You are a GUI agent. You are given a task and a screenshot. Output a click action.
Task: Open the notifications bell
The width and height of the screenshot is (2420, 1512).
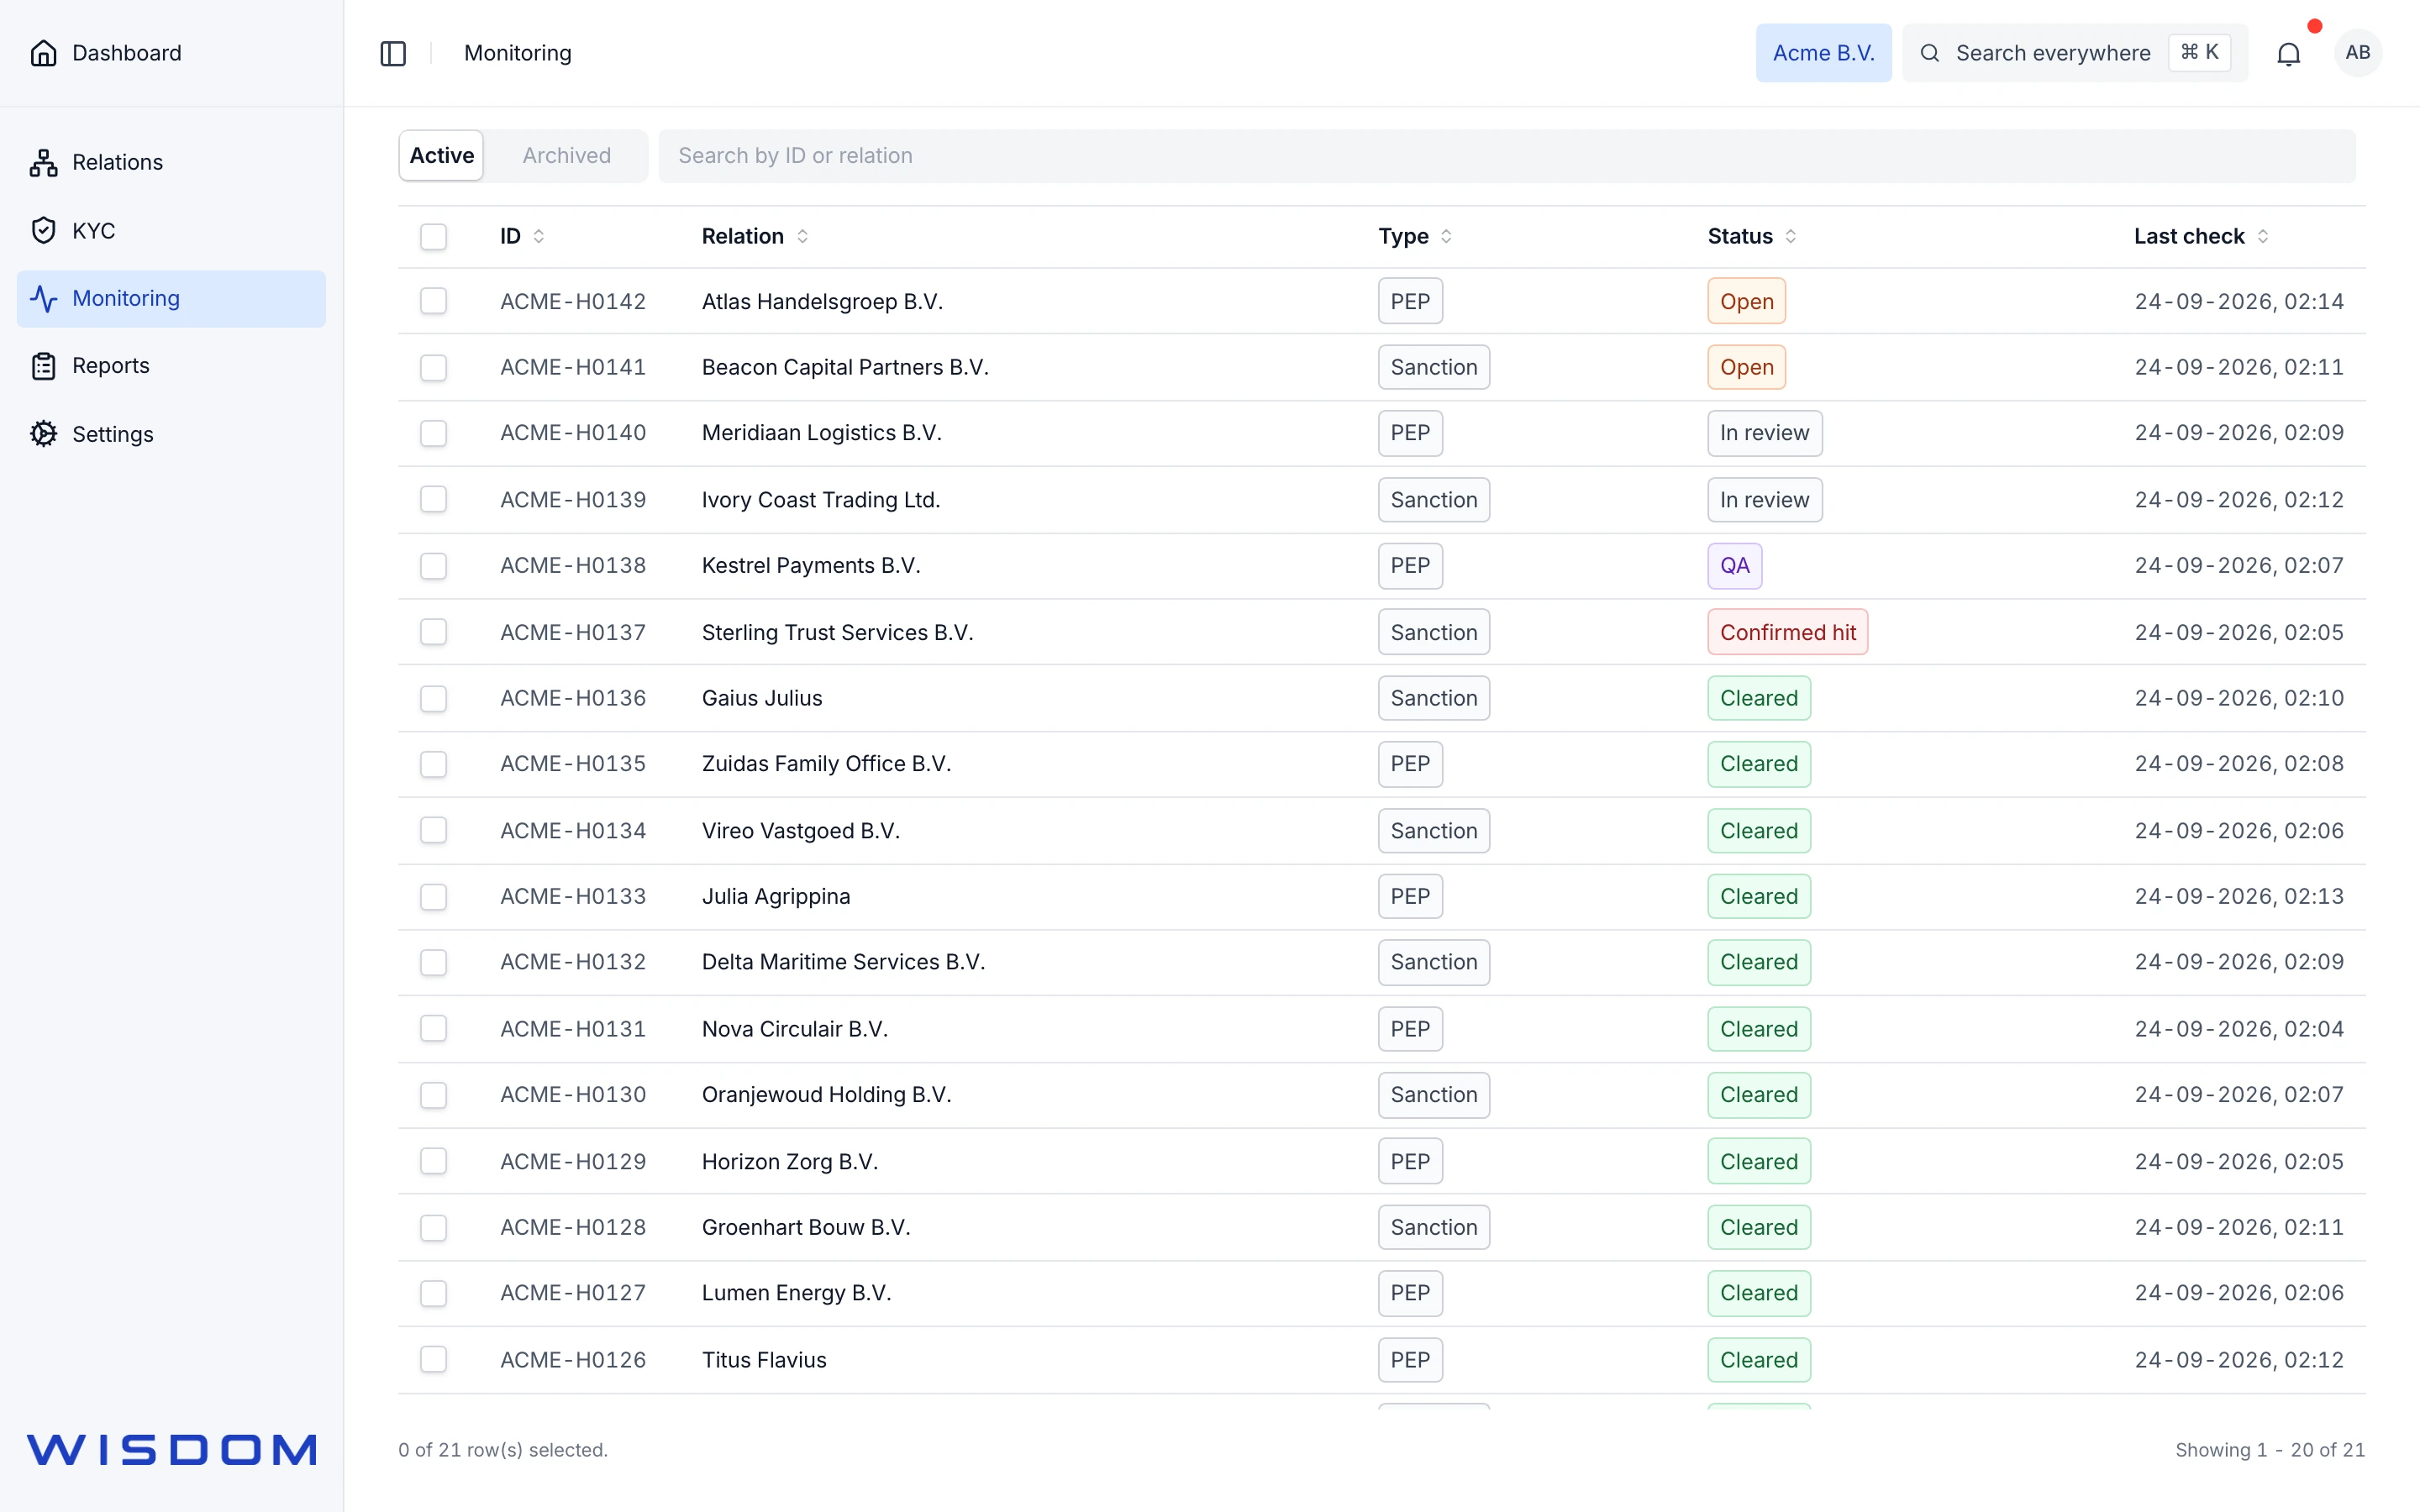[x=2288, y=53]
